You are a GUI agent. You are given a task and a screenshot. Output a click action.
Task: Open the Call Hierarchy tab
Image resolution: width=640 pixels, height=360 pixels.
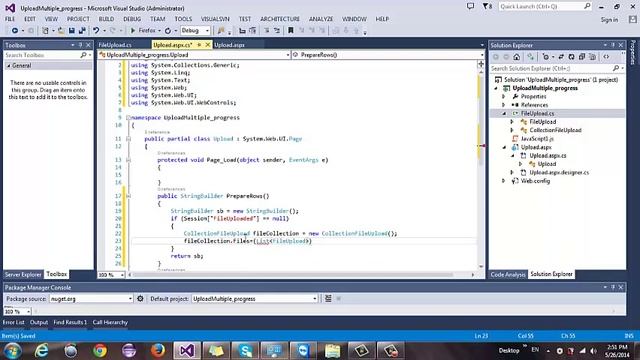tap(110, 322)
